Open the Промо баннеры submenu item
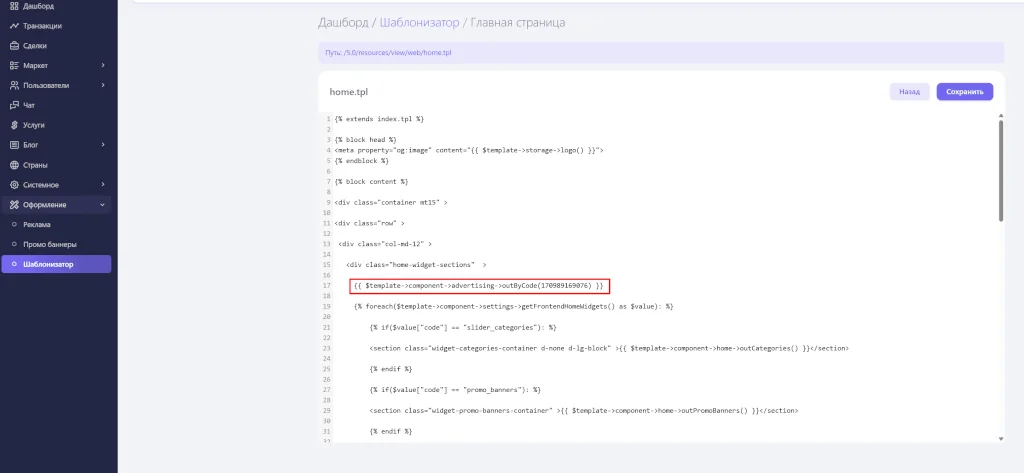This screenshot has height=473, width=1024. (49, 244)
